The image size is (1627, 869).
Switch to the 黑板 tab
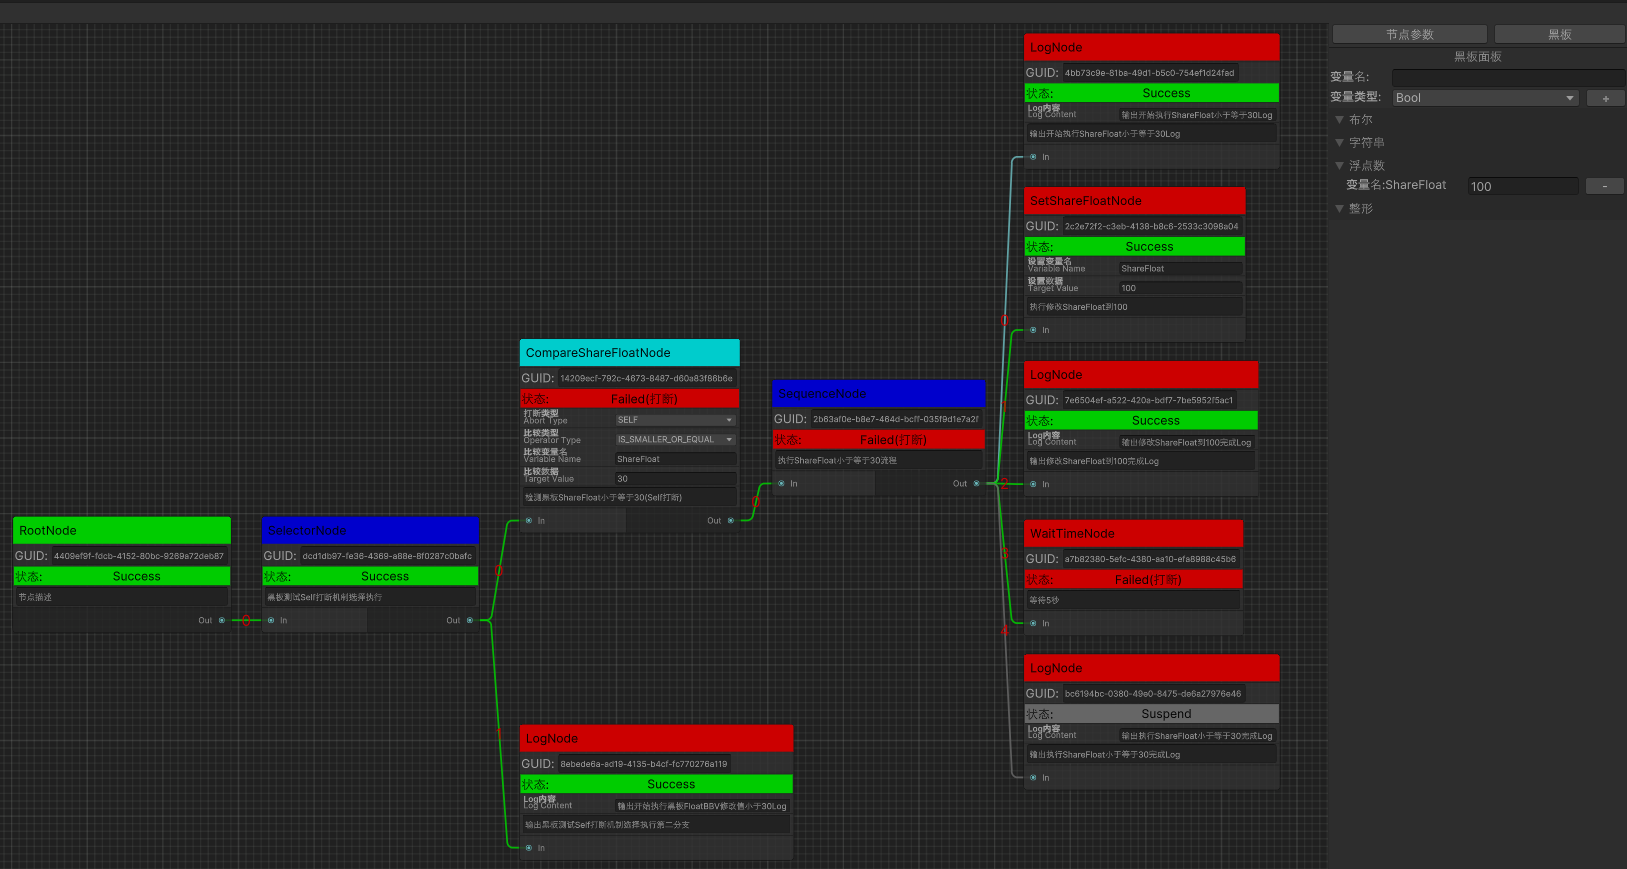(x=1559, y=35)
